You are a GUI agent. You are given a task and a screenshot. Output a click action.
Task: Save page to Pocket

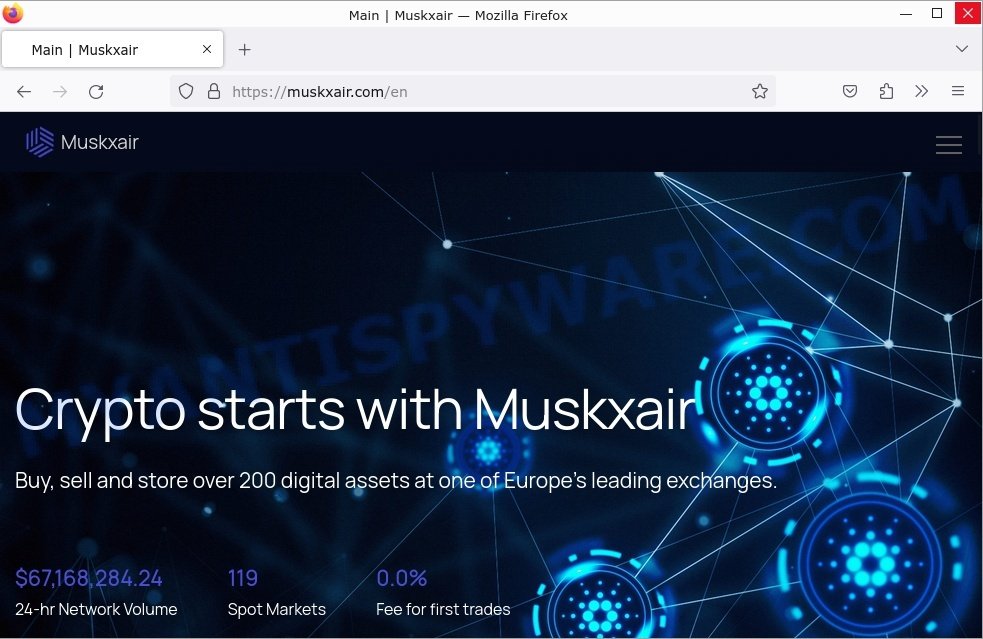coord(849,92)
